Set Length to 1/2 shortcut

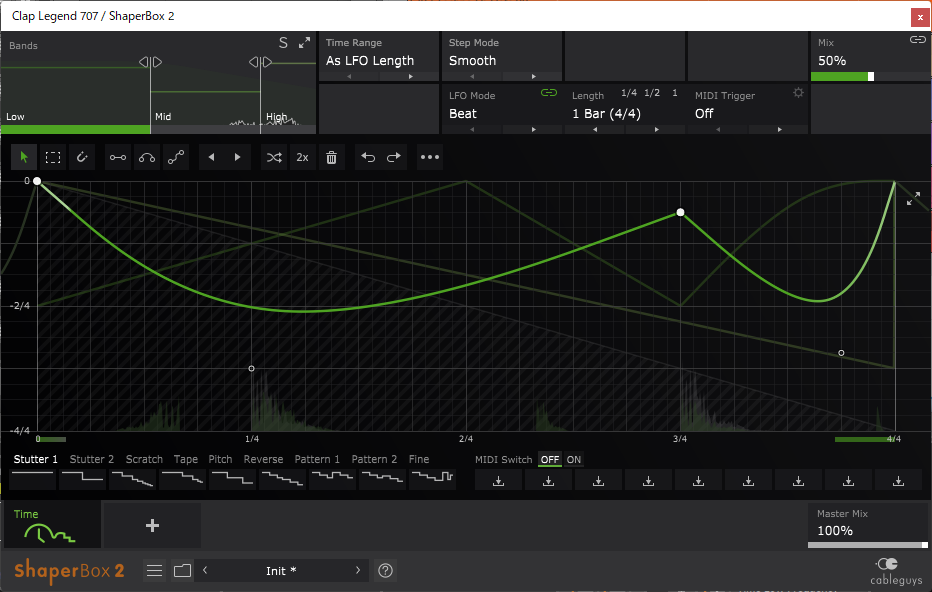coord(652,93)
